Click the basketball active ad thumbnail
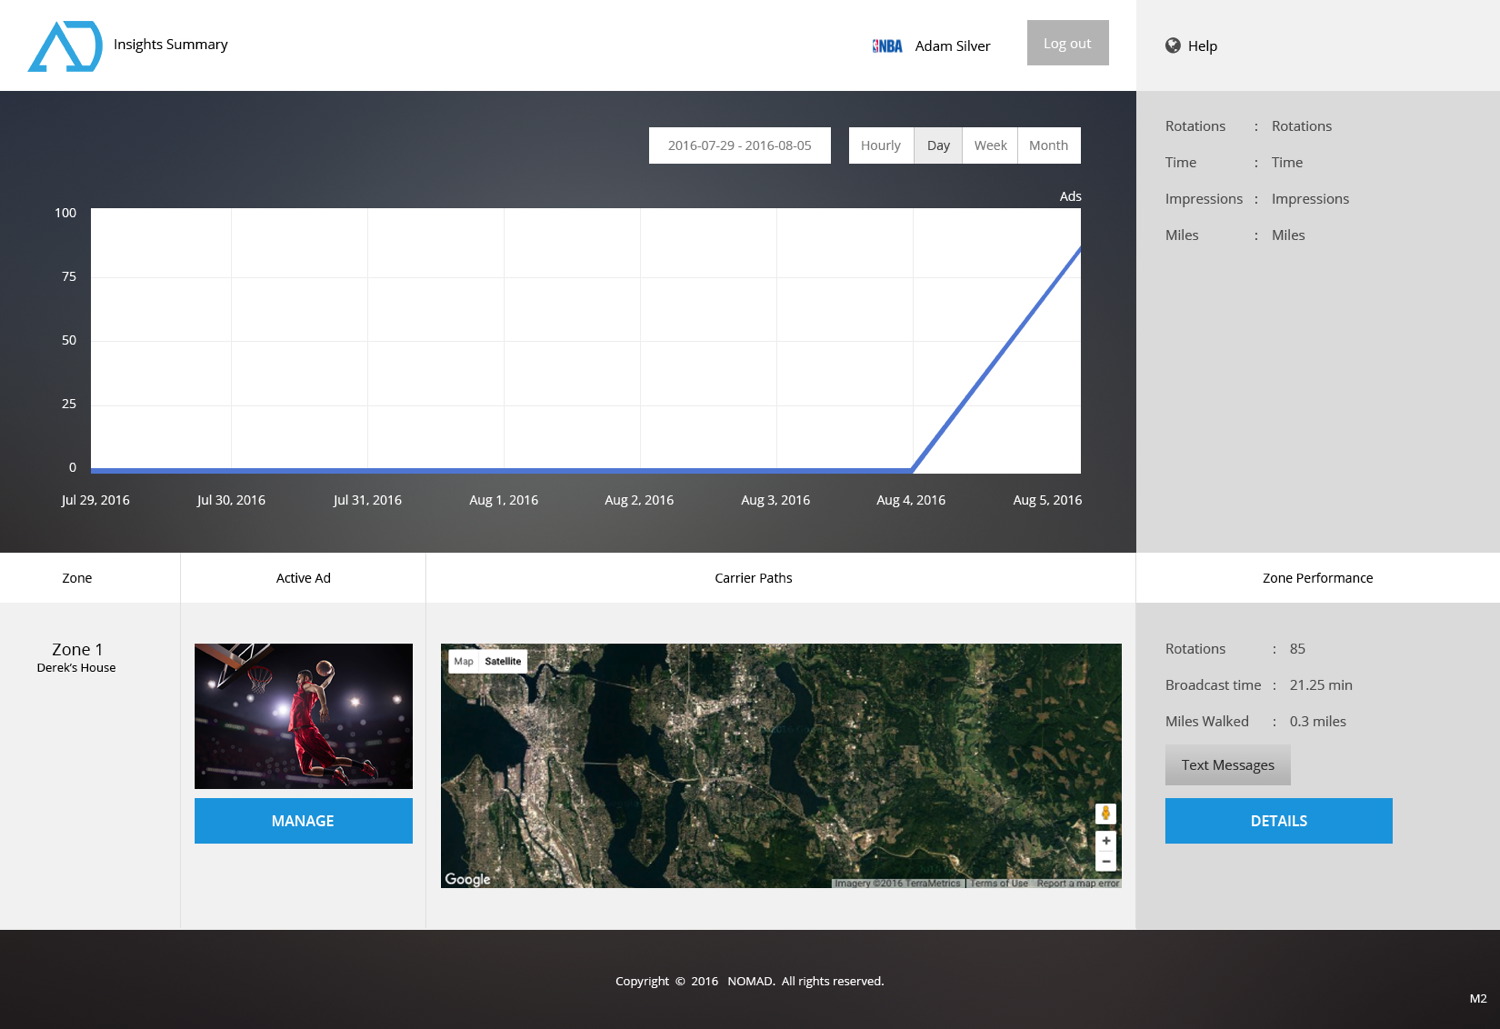The image size is (1500, 1029). coord(303,716)
